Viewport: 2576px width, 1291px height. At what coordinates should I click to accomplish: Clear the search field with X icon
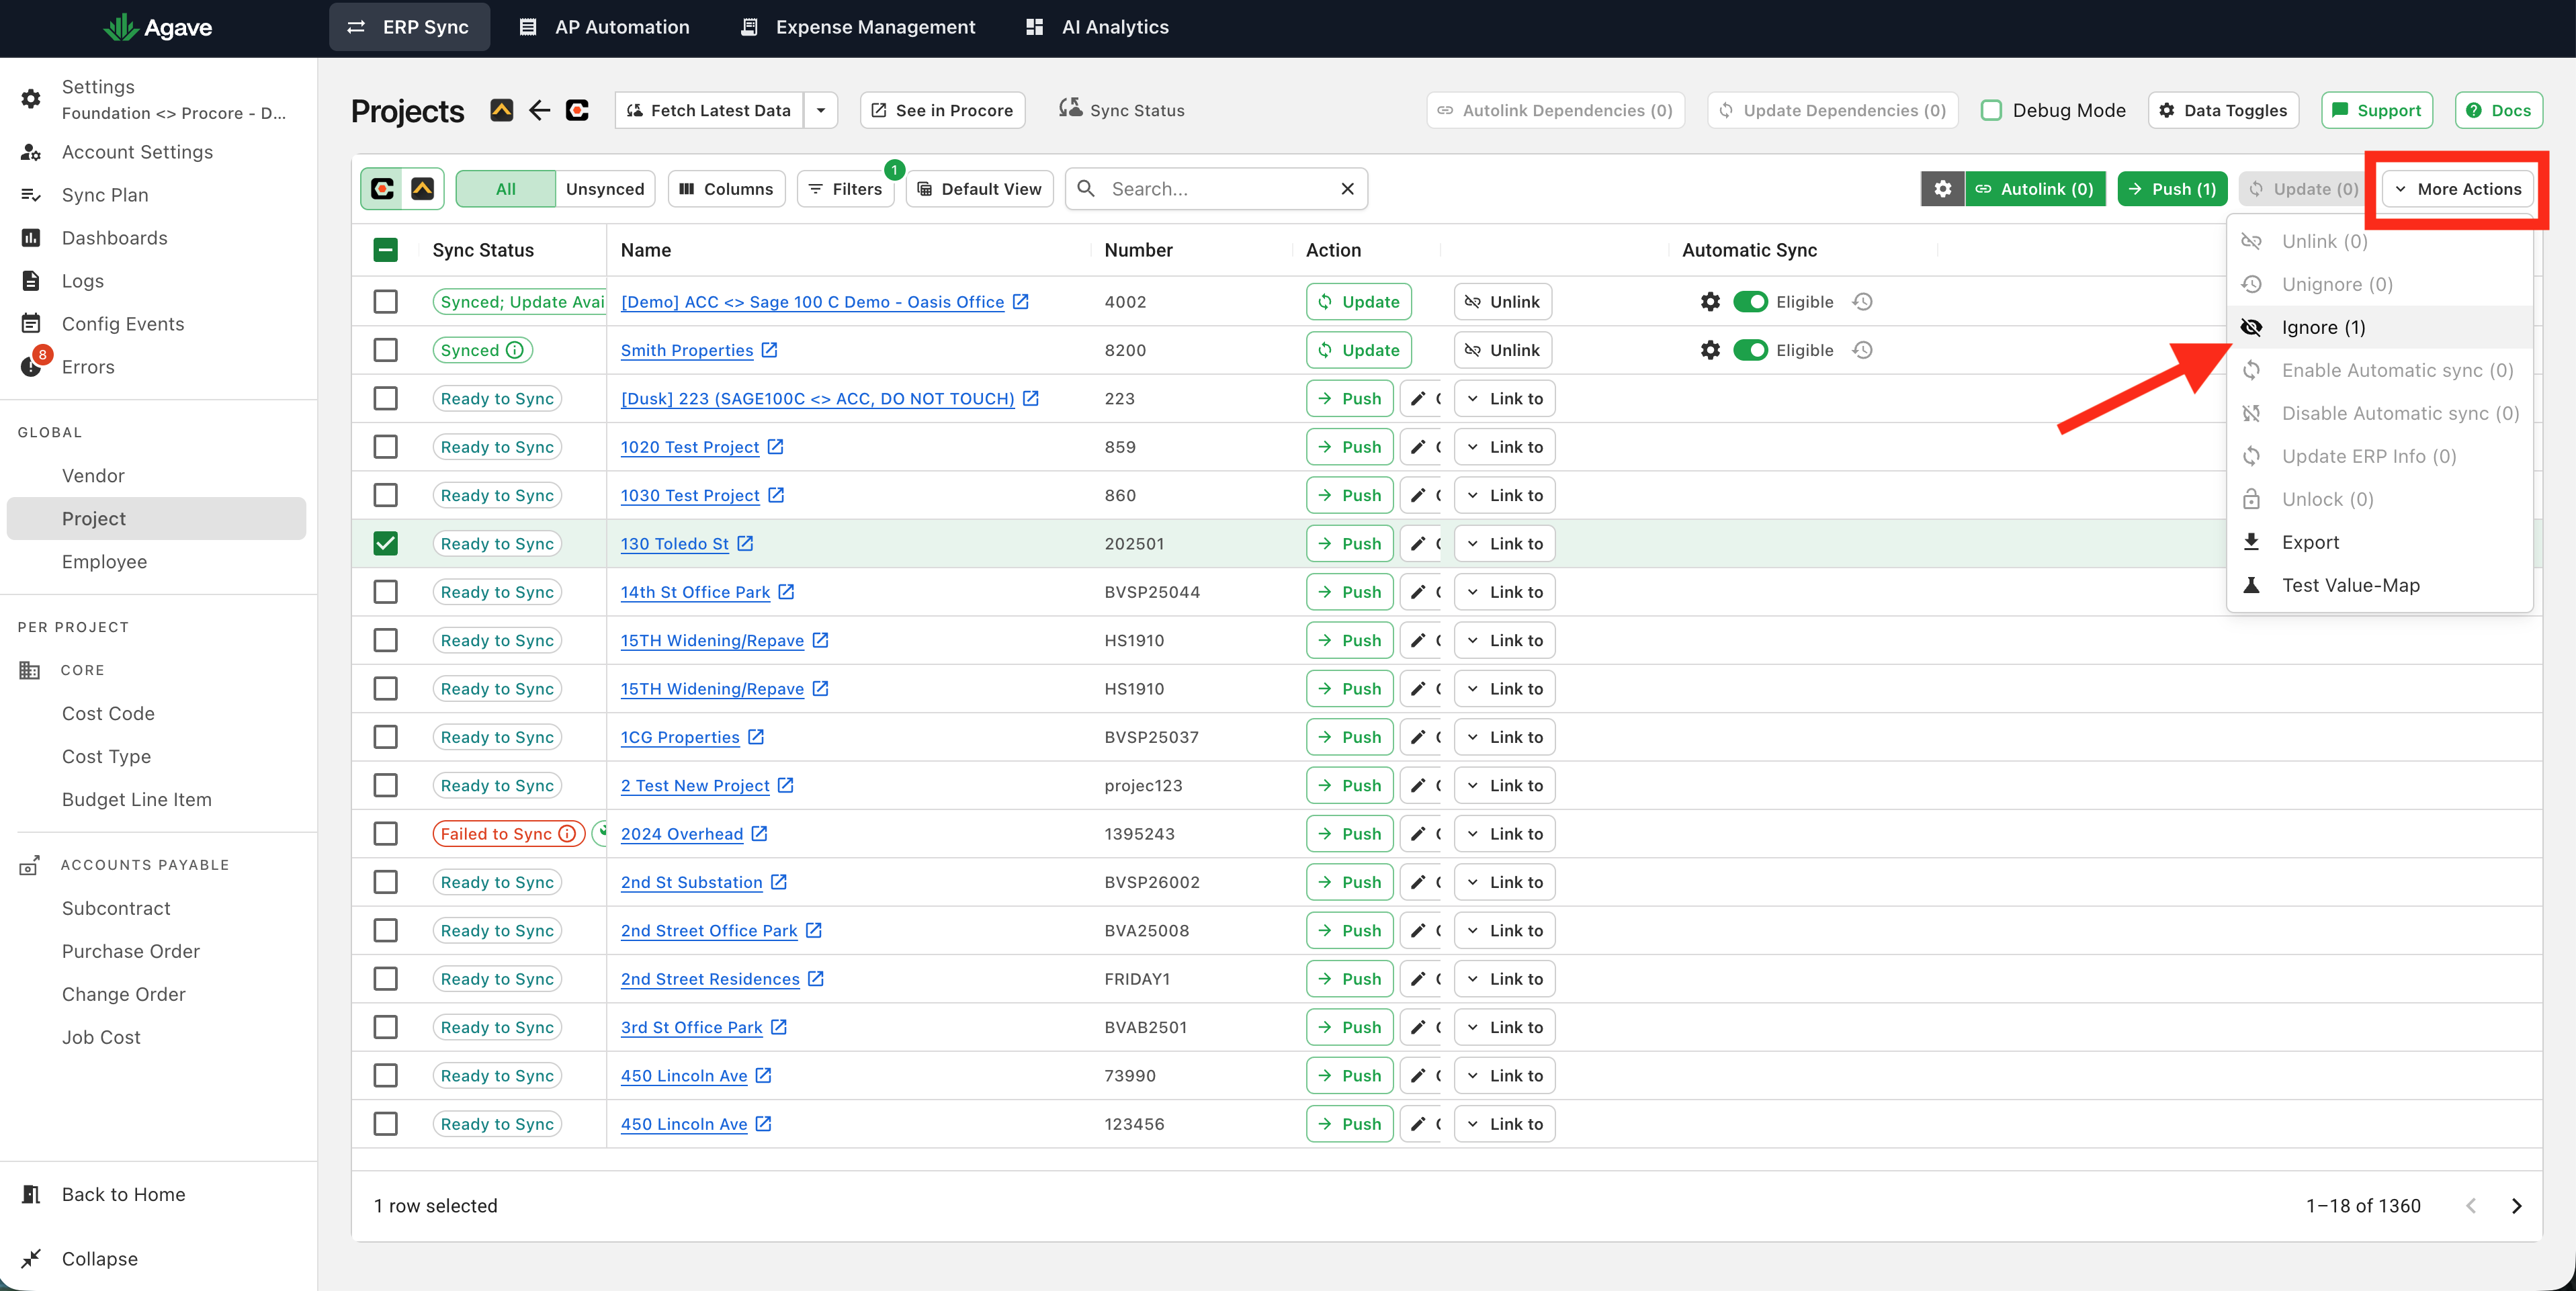pyautogui.click(x=1347, y=189)
